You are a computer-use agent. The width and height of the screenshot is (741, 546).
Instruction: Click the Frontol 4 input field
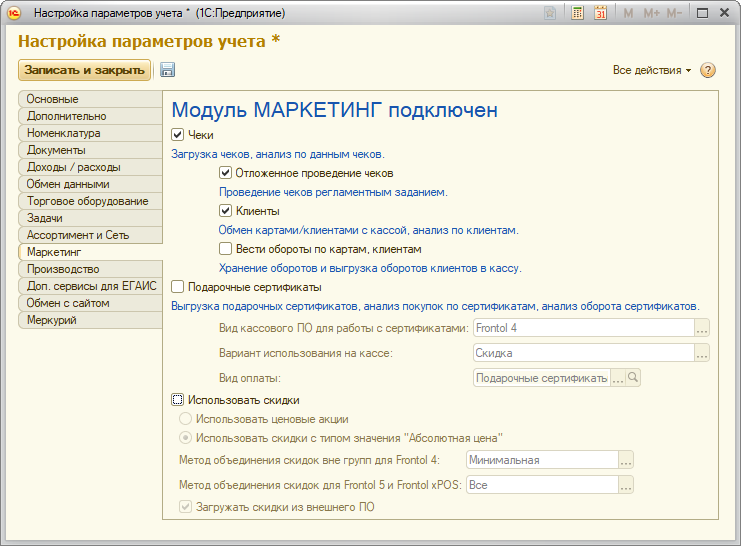[584, 328]
